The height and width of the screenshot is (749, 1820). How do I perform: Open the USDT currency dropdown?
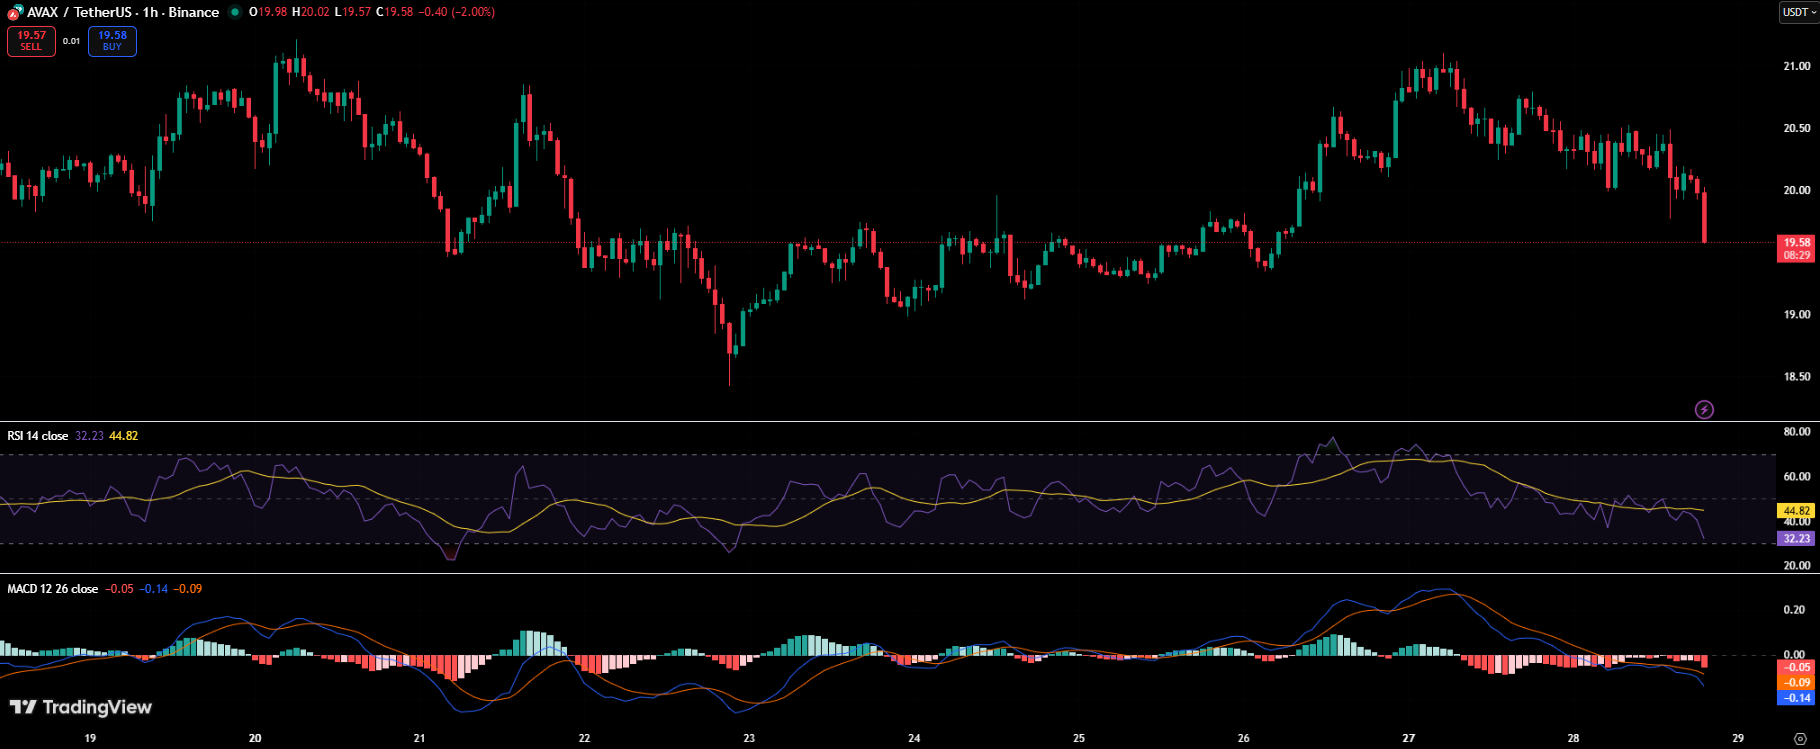click(1798, 12)
